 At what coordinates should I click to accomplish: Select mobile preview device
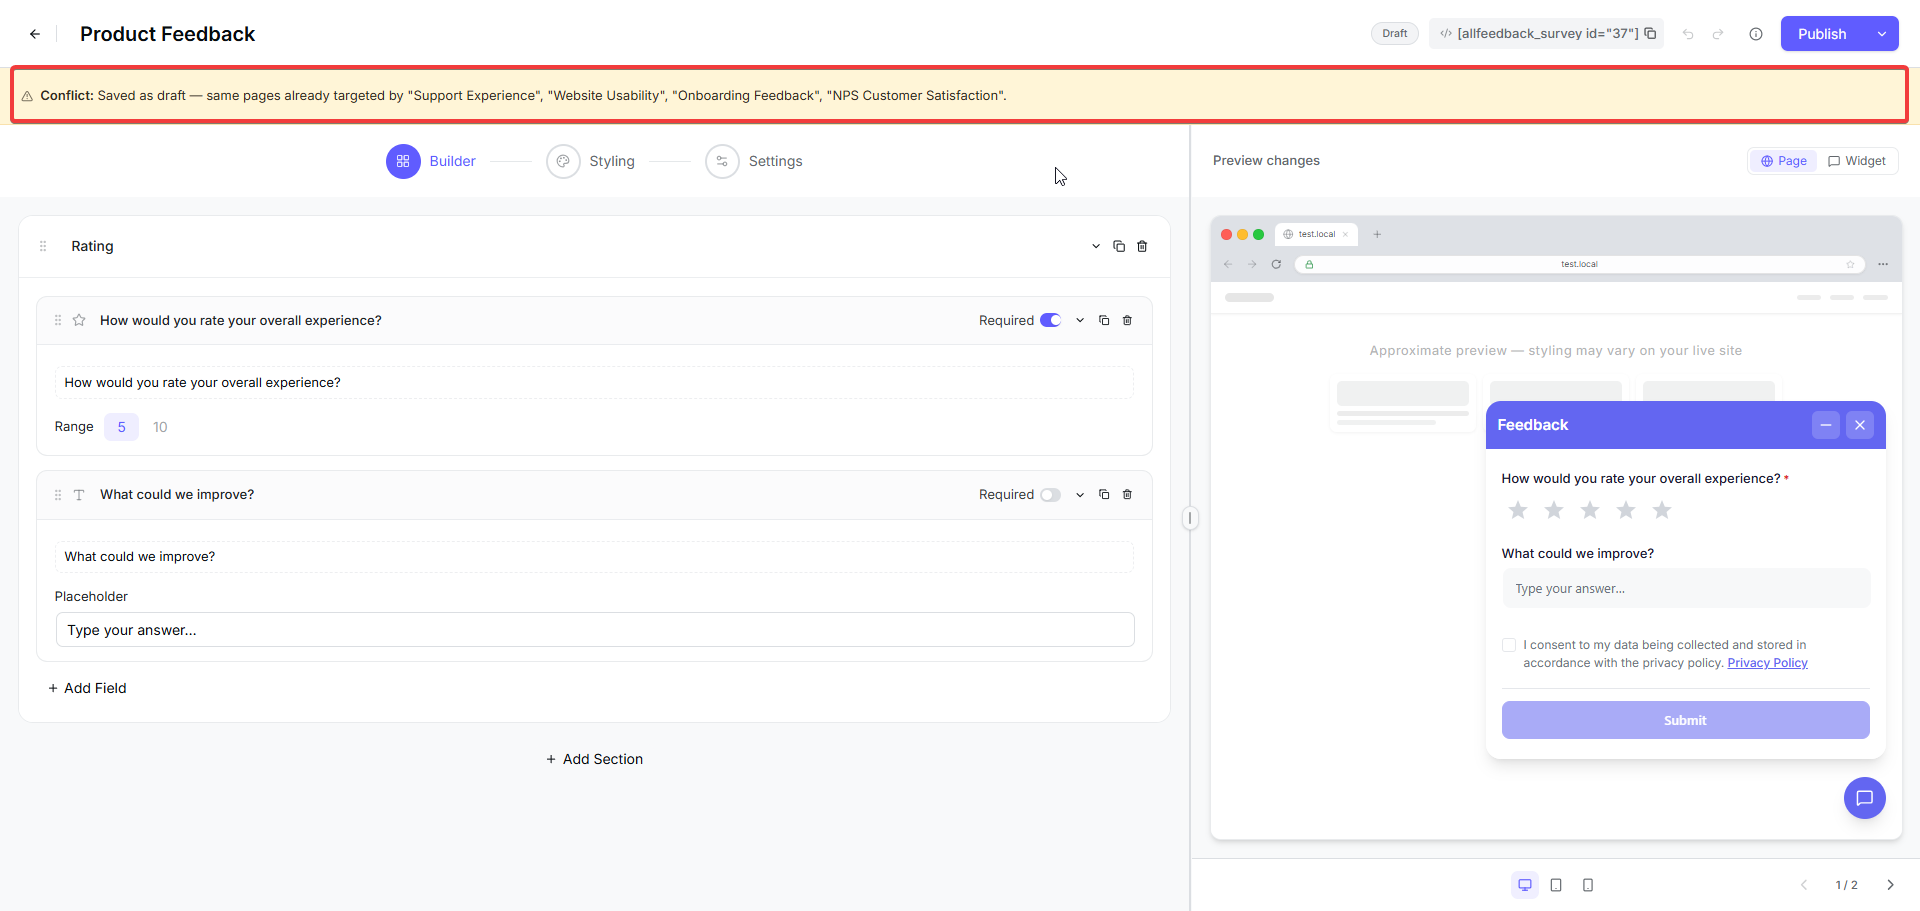[x=1588, y=885]
